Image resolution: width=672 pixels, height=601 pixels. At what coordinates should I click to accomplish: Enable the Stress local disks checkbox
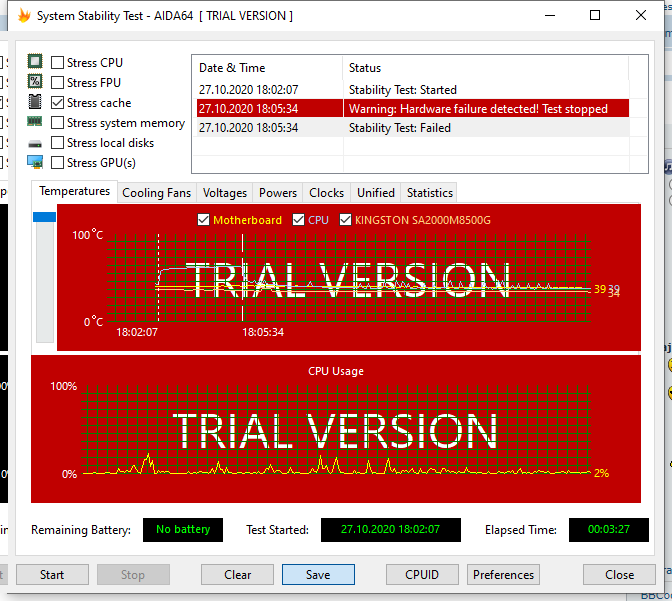click(57, 142)
